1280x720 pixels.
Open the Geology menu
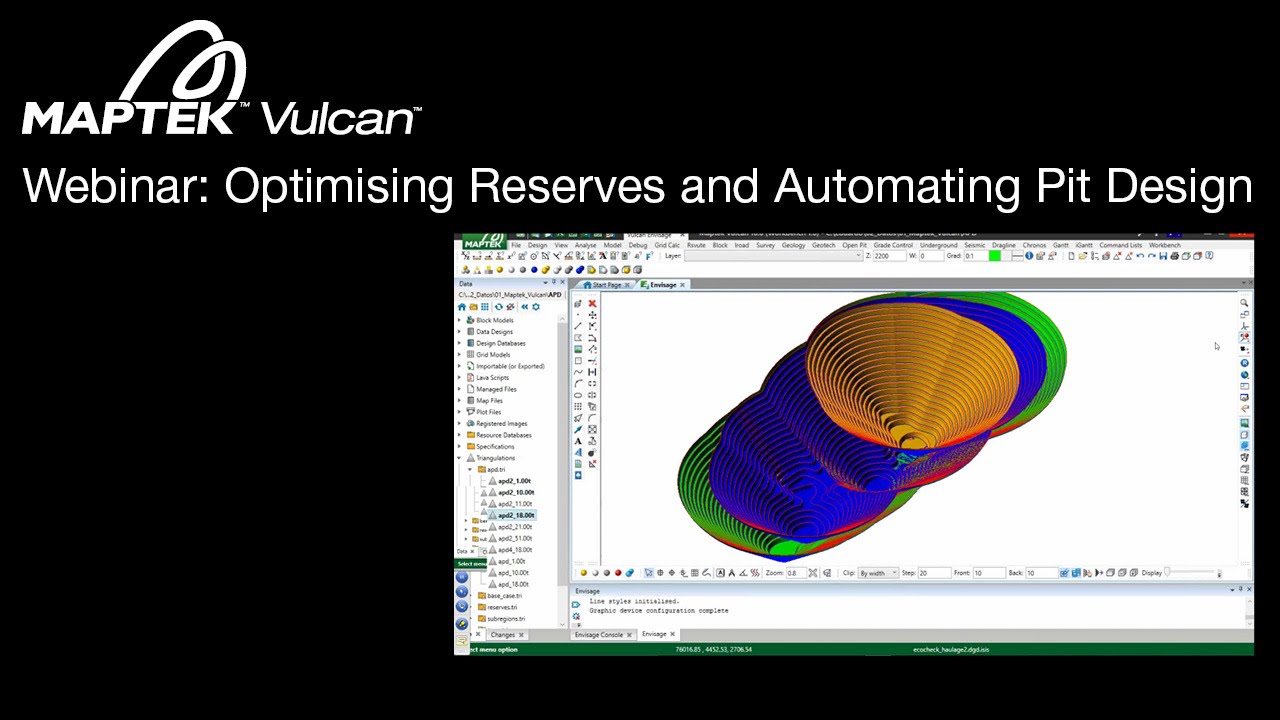[x=793, y=245]
